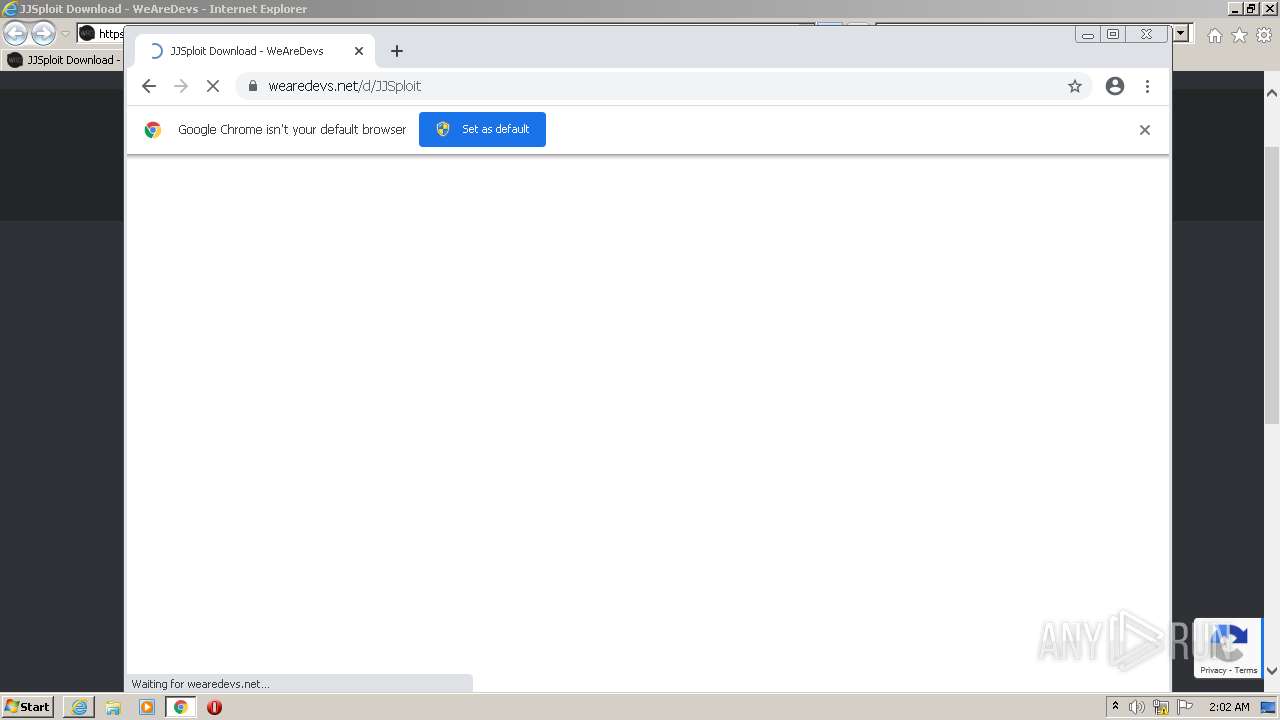Open the reCAPTCHA Privacy link
The width and height of the screenshot is (1280, 720).
1213,671
